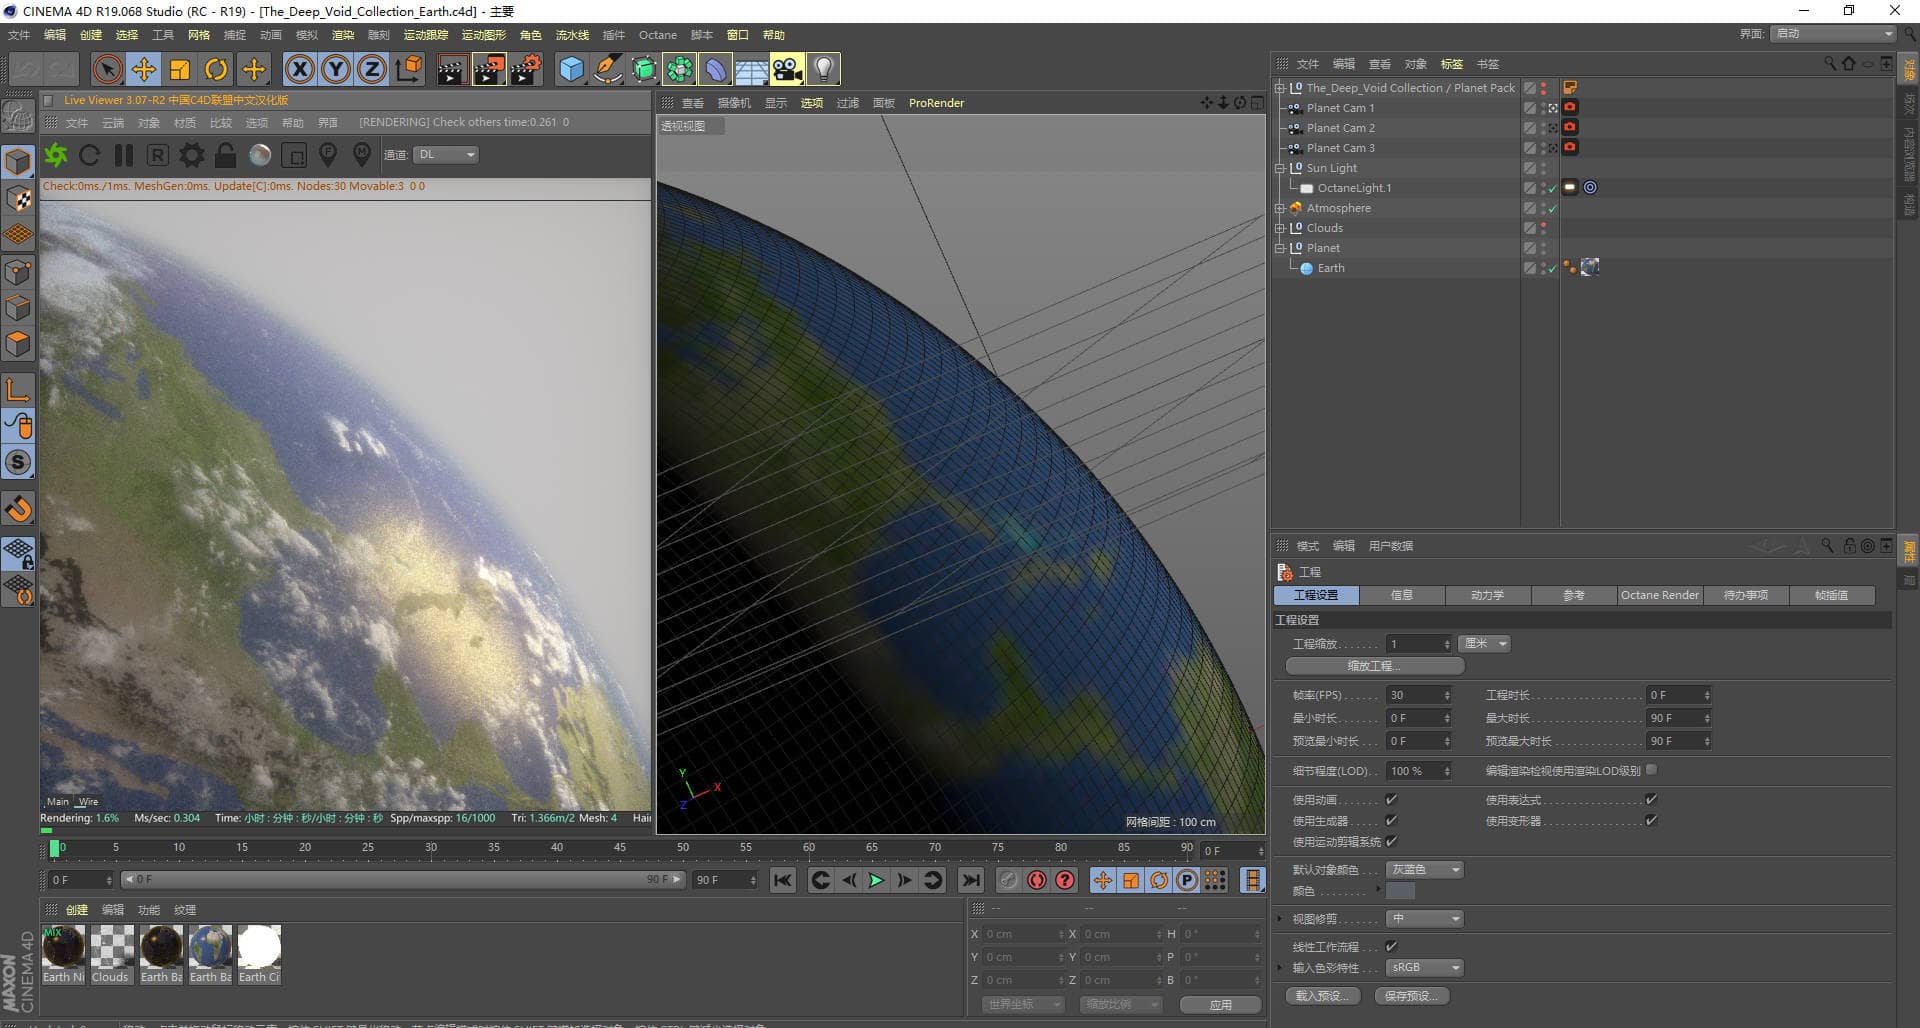1920x1028 pixels.
Task: Toggle 使用表达式 checkbox
Action: click(1651, 799)
